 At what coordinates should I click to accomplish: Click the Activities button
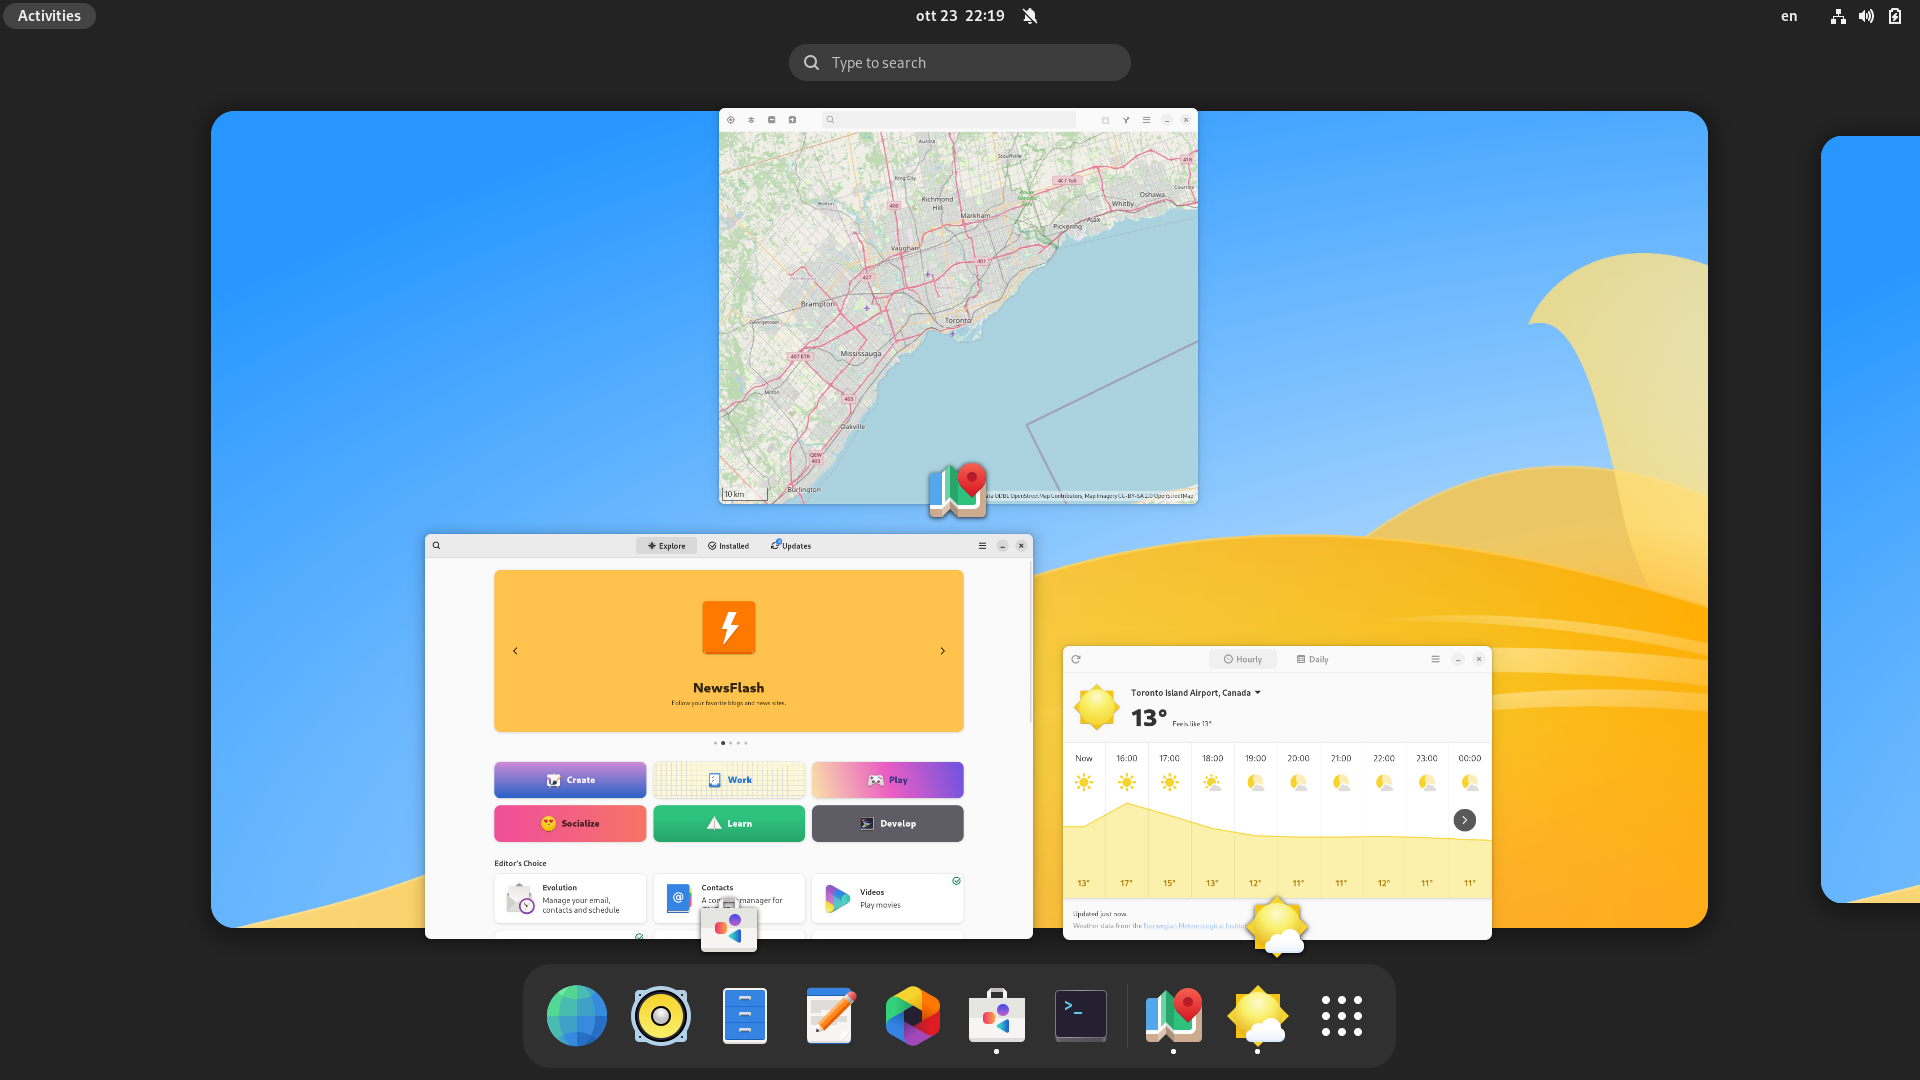pos(49,16)
